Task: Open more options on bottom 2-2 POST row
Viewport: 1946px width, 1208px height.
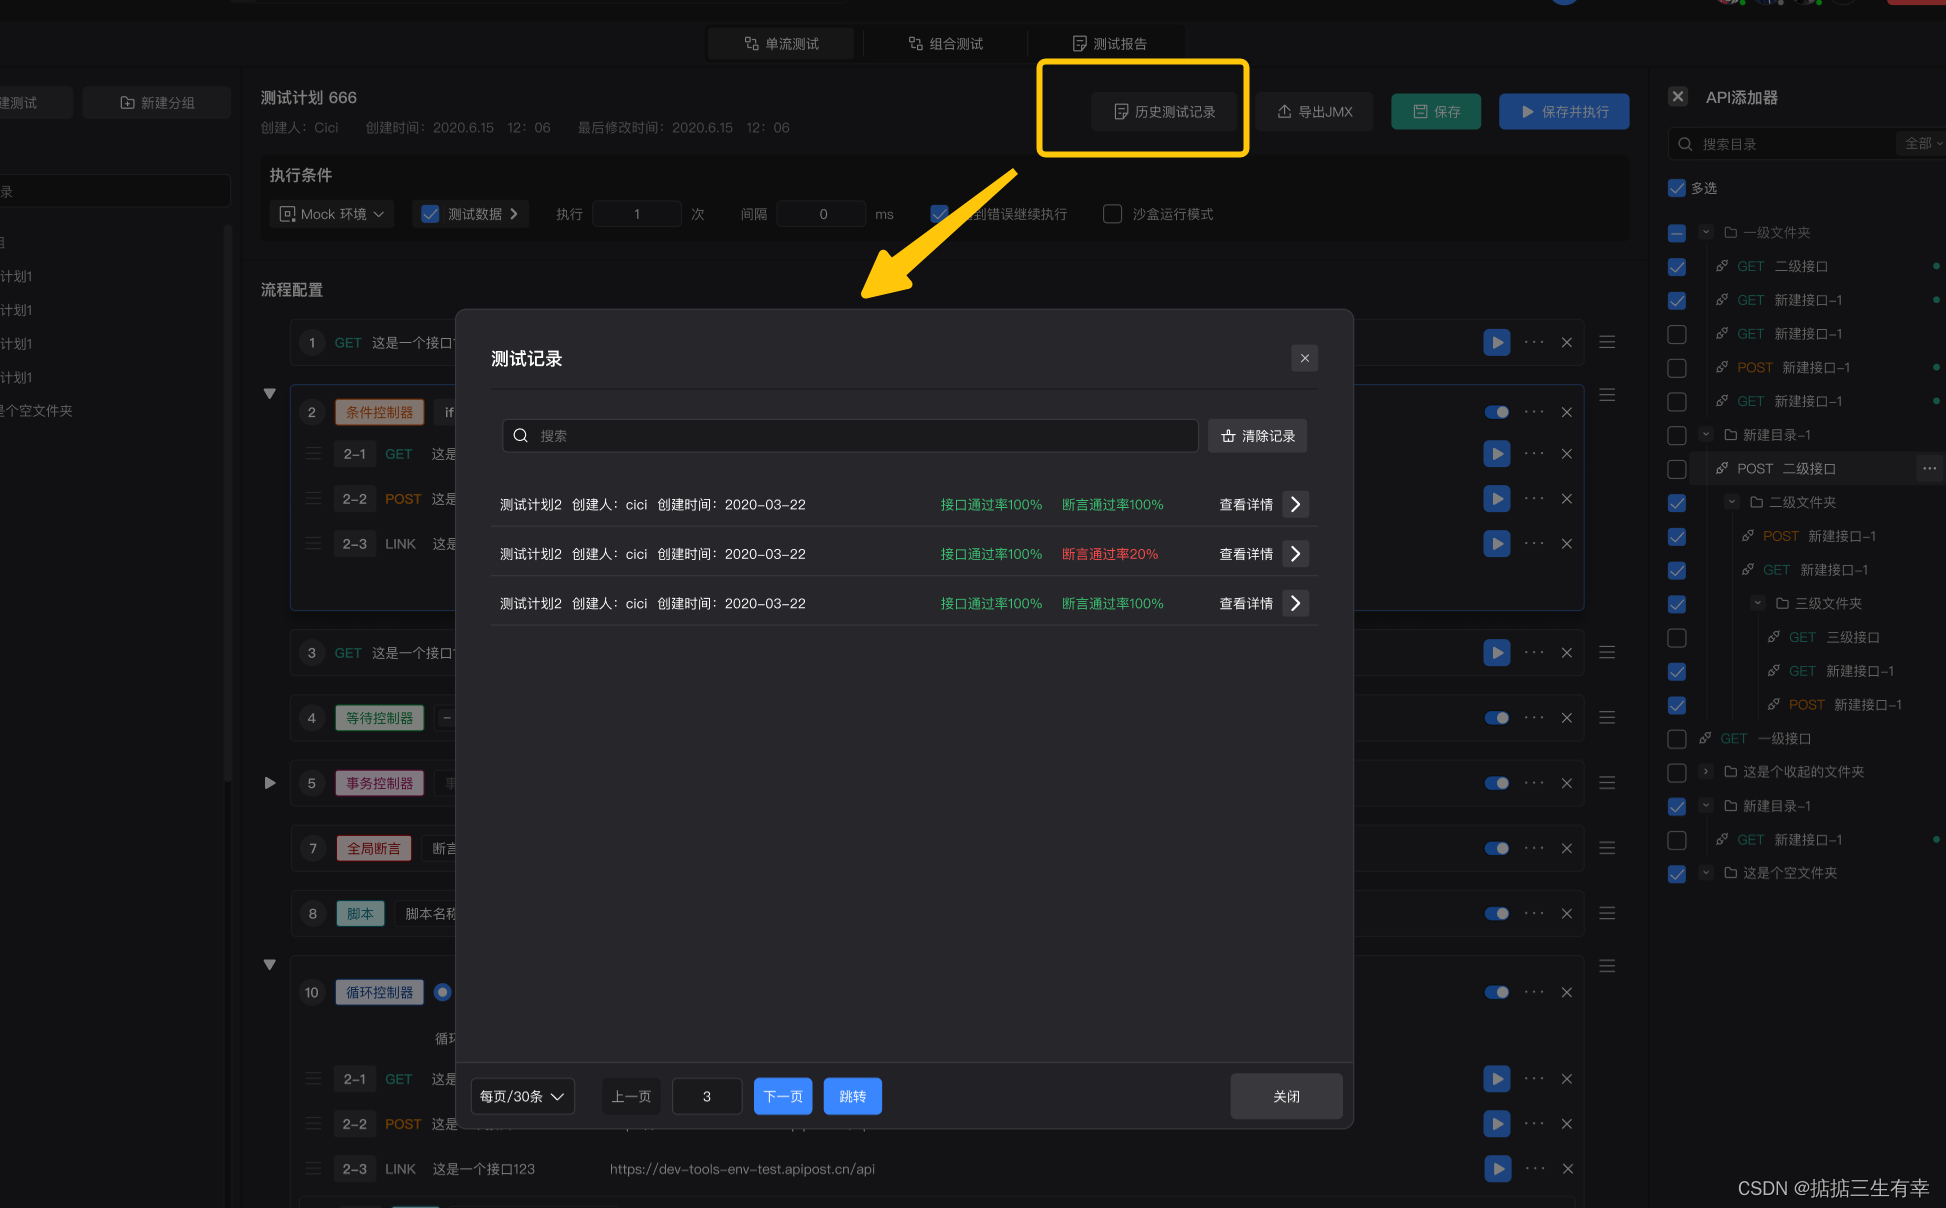Action: tap(1534, 1123)
